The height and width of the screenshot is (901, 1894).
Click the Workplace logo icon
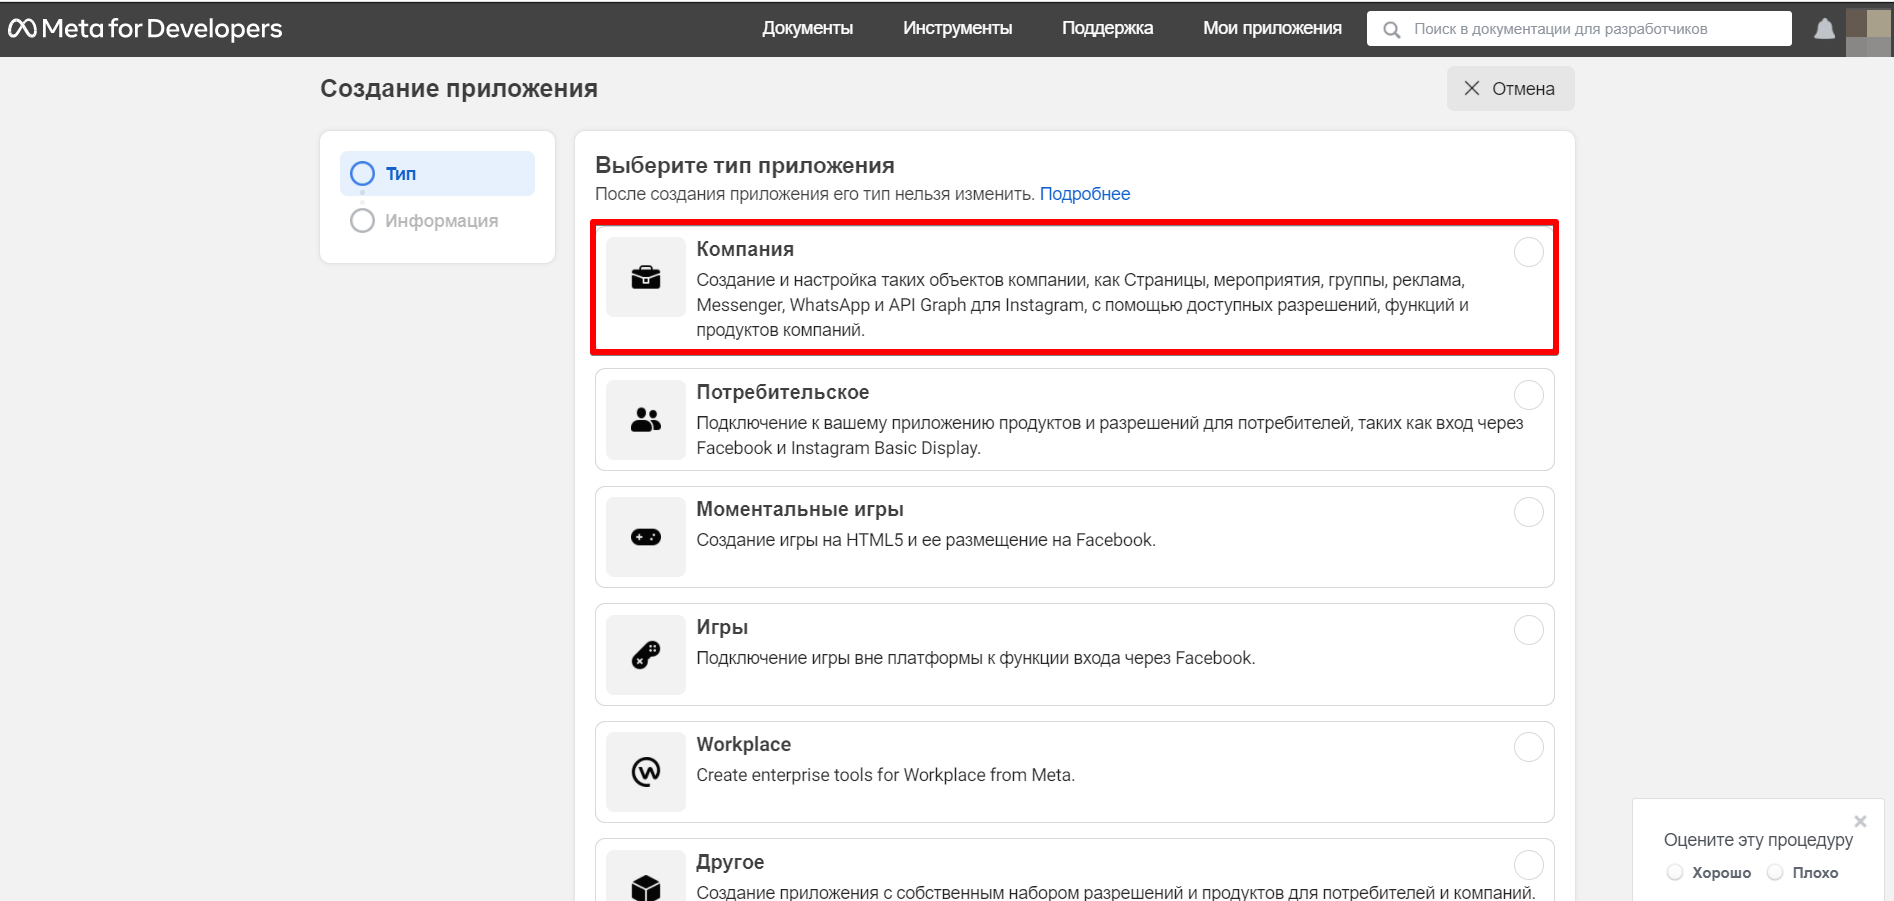(x=646, y=772)
